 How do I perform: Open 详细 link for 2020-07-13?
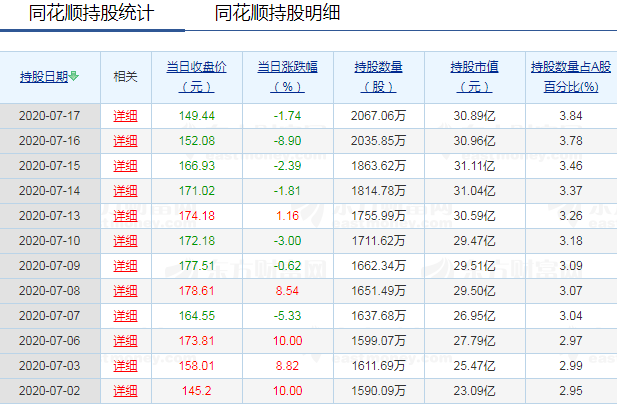click(125, 216)
